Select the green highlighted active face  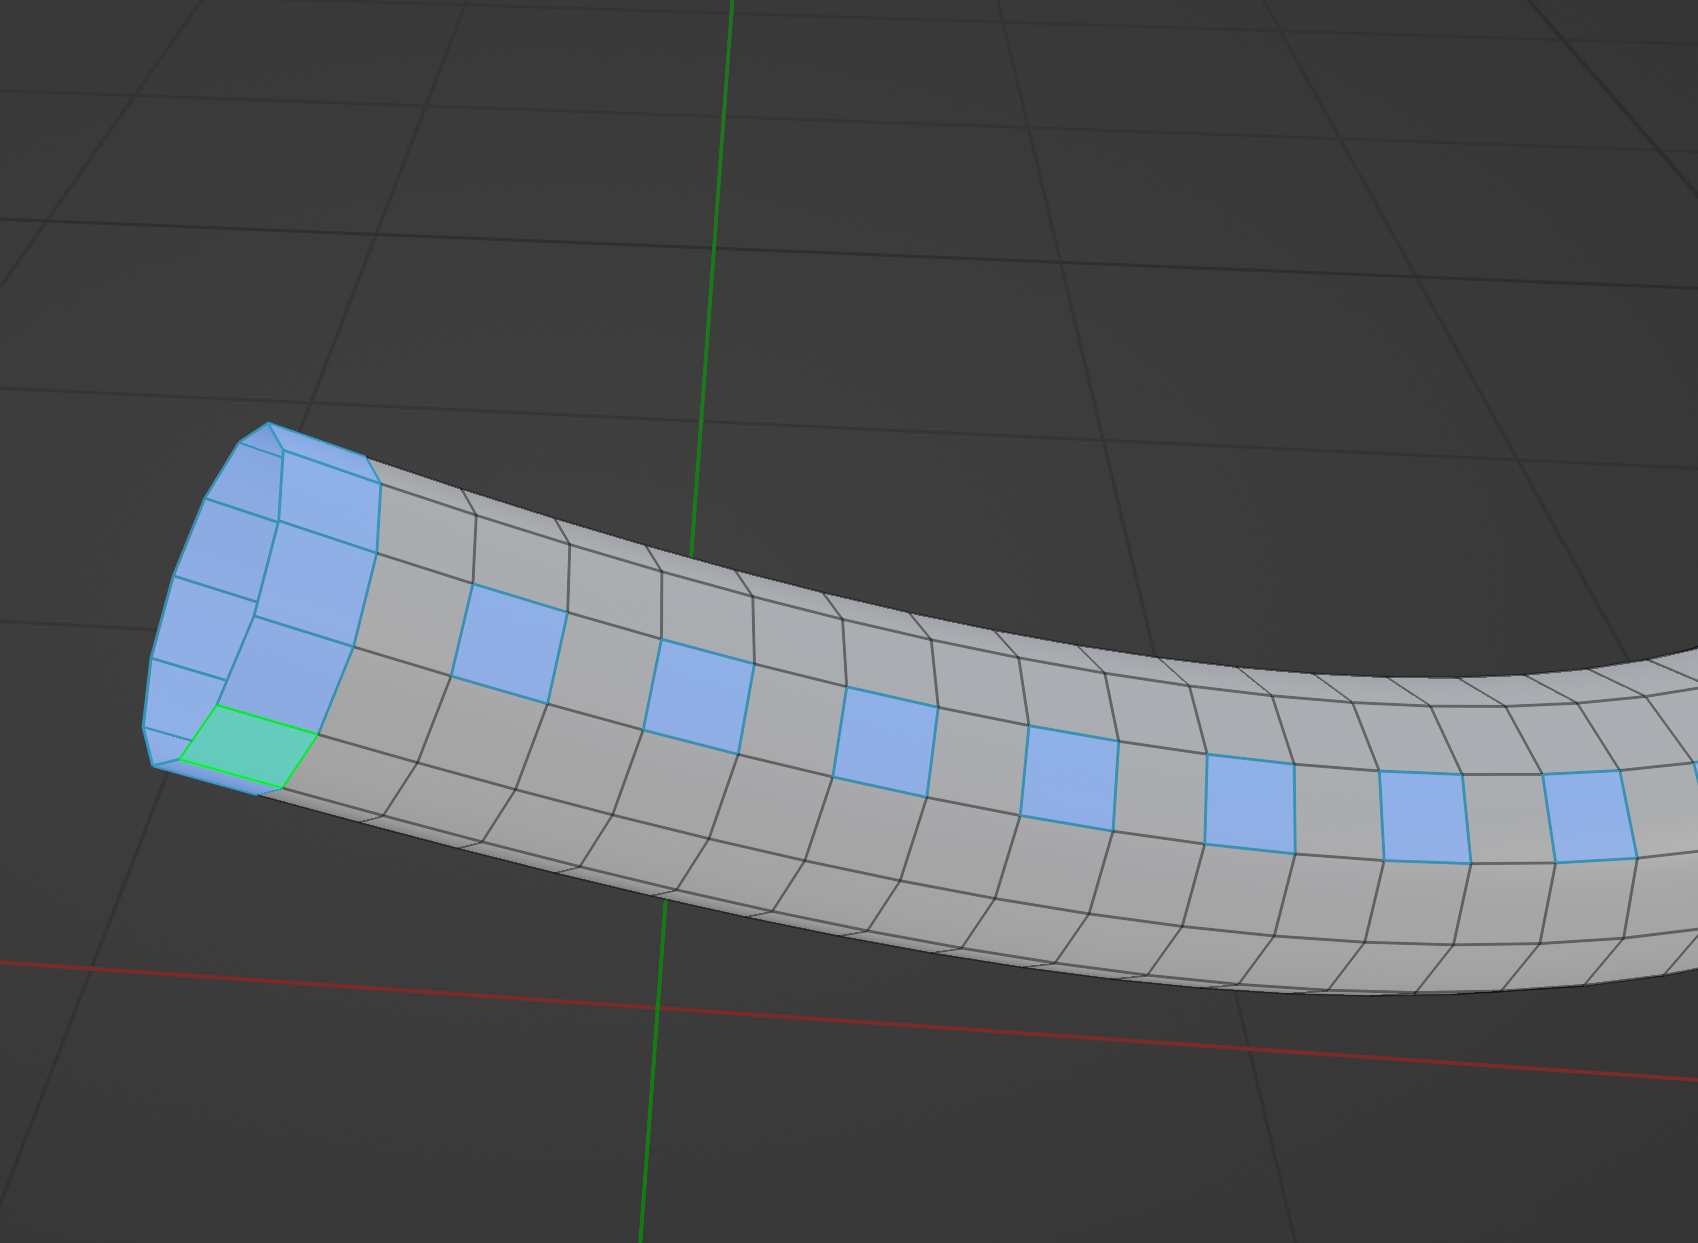click(x=250, y=747)
